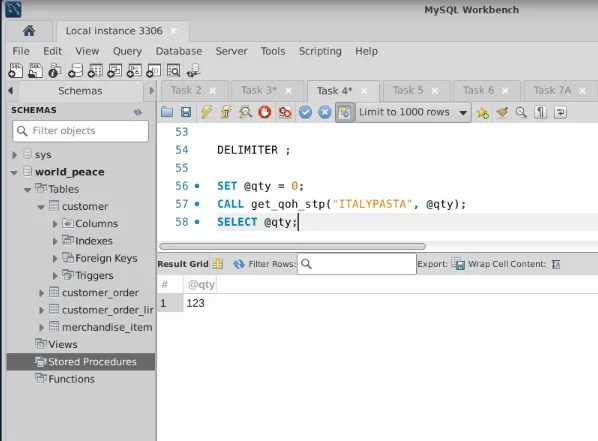Search table data toolbar icon

pyautogui.click(x=174, y=71)
